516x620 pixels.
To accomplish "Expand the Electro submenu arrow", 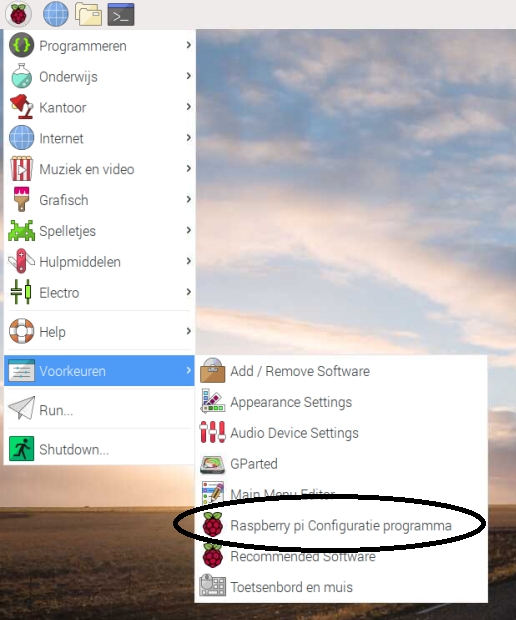I will (189, 292).
